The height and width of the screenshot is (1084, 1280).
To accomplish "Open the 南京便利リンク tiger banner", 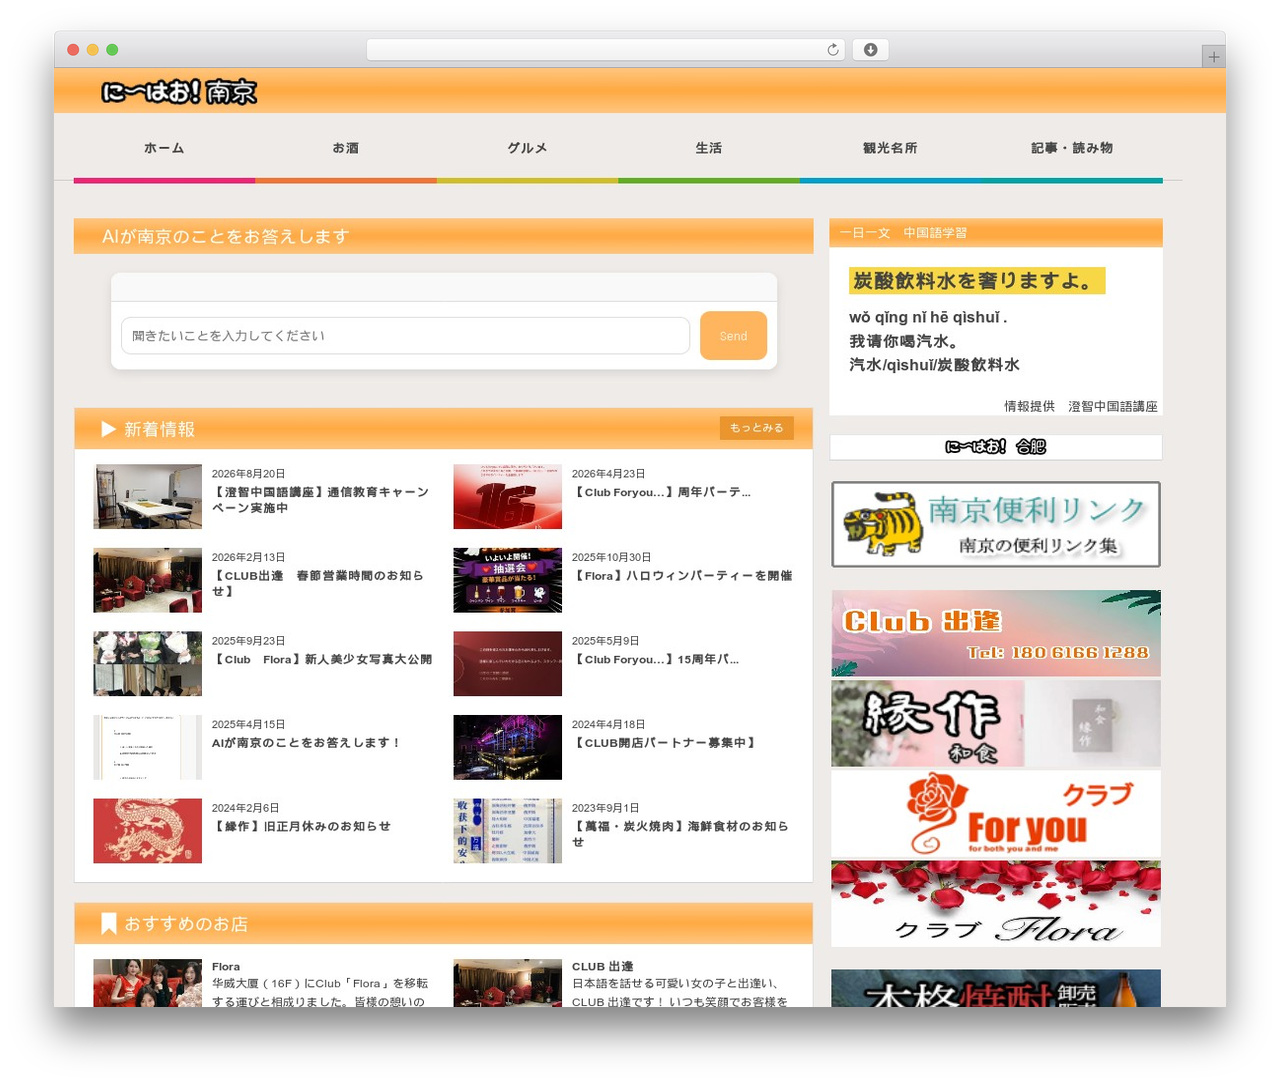I will click(996, 524).
